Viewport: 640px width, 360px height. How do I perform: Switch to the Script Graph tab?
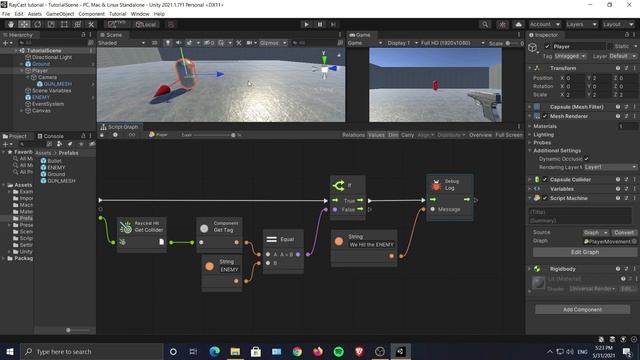point(120,127)
